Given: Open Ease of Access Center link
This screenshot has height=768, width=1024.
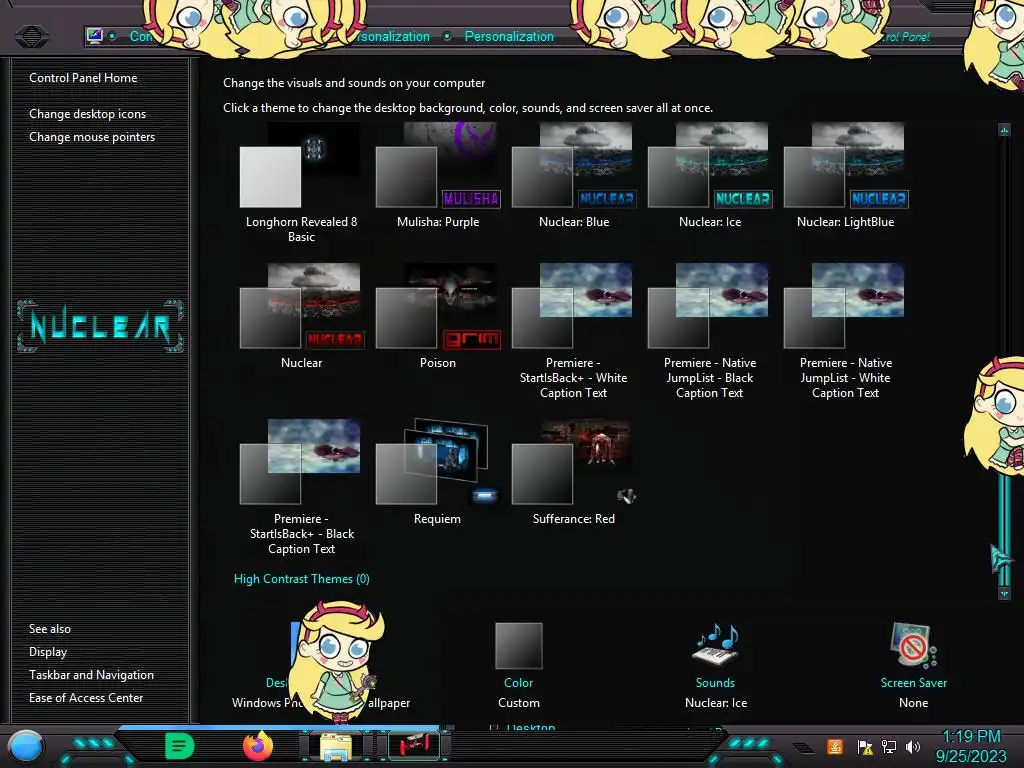Looking at the screenshot, I should click(x=86, y=697).
